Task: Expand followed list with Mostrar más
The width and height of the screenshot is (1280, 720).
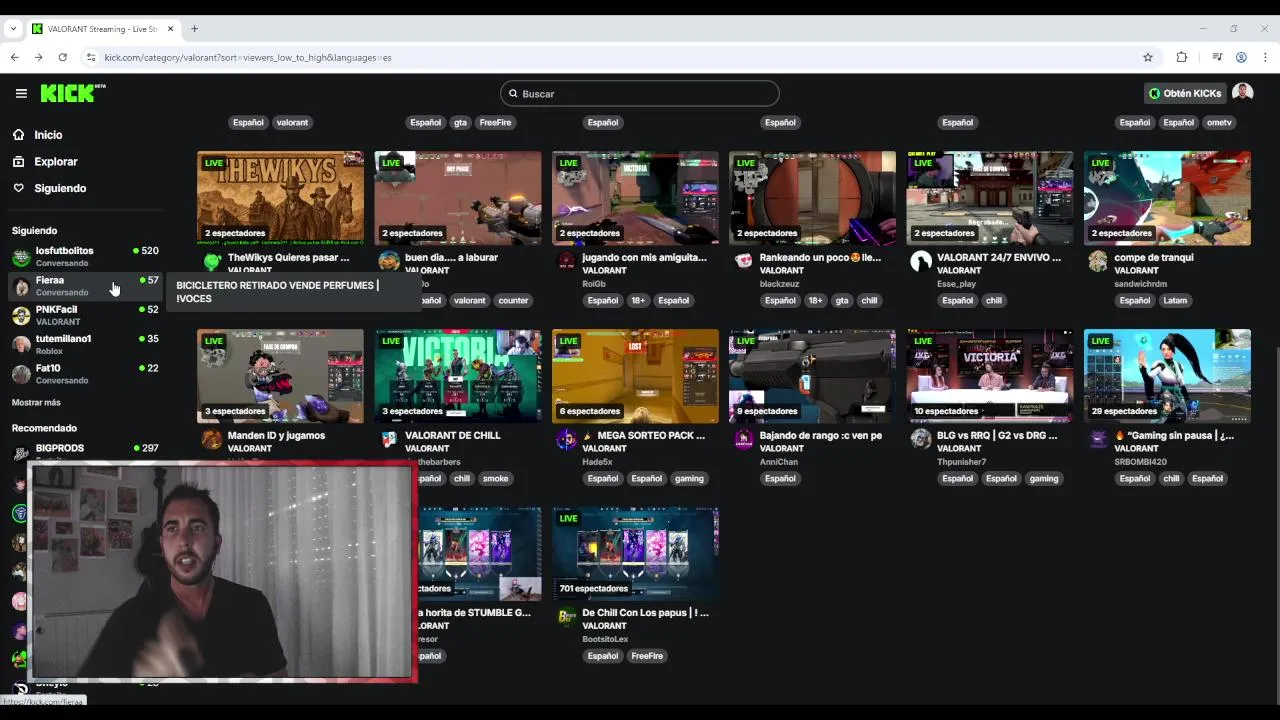Action: pos(36,402)
